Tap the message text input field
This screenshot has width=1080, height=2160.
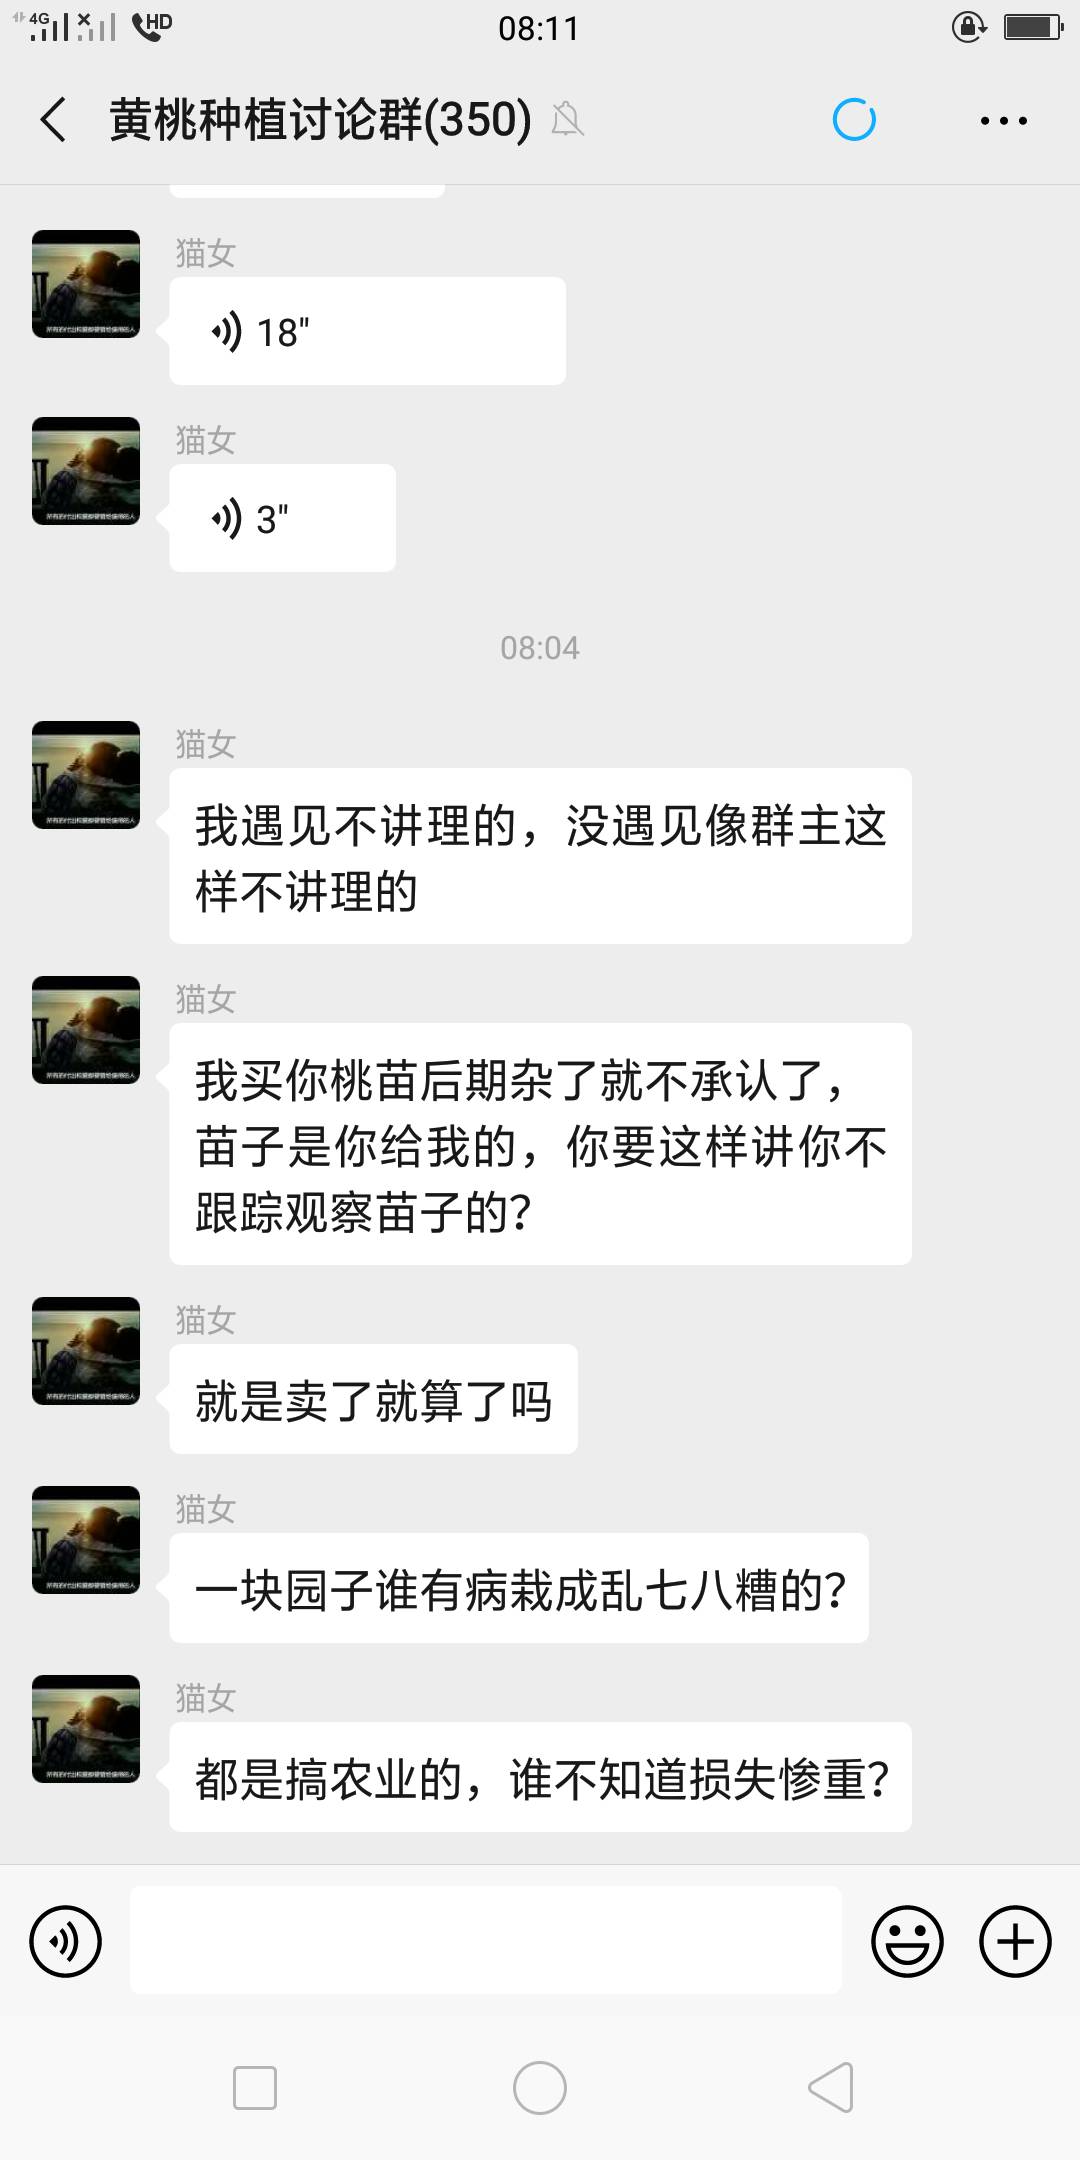click(485, 1940)
